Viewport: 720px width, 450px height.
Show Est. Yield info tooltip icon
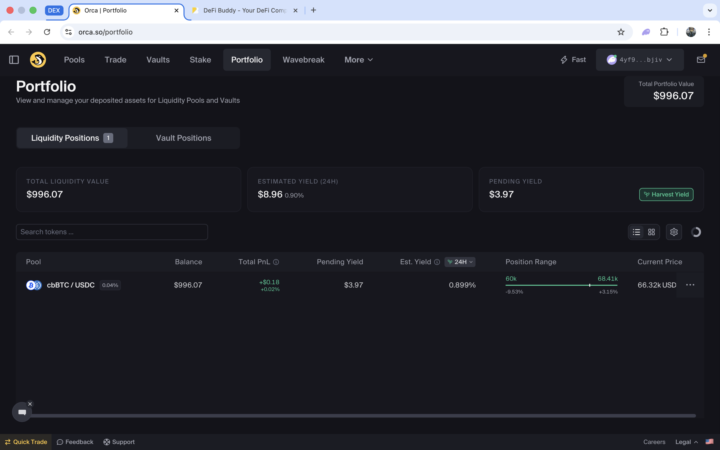pyautogui.click(x=437, y=262)
